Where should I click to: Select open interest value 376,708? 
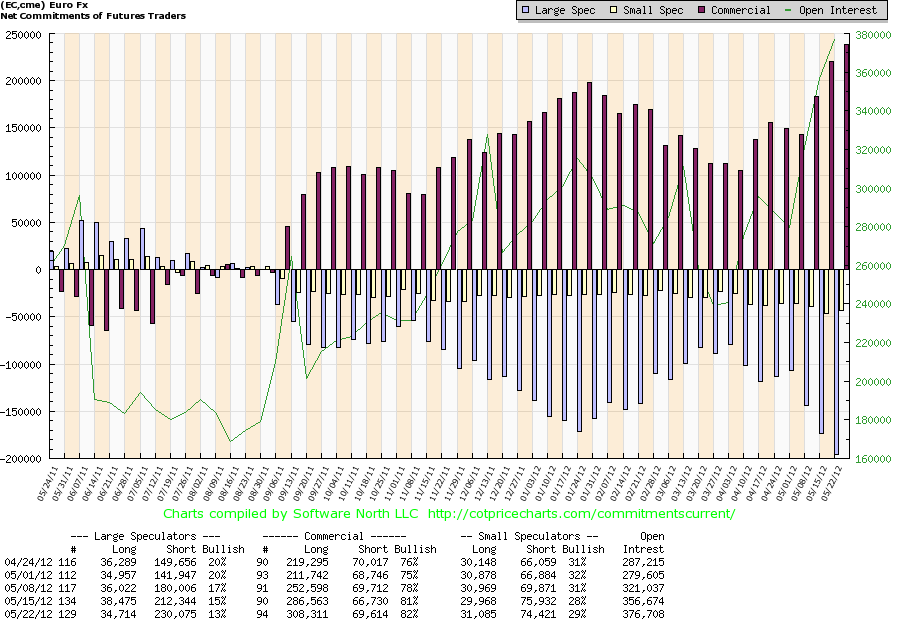644,614
